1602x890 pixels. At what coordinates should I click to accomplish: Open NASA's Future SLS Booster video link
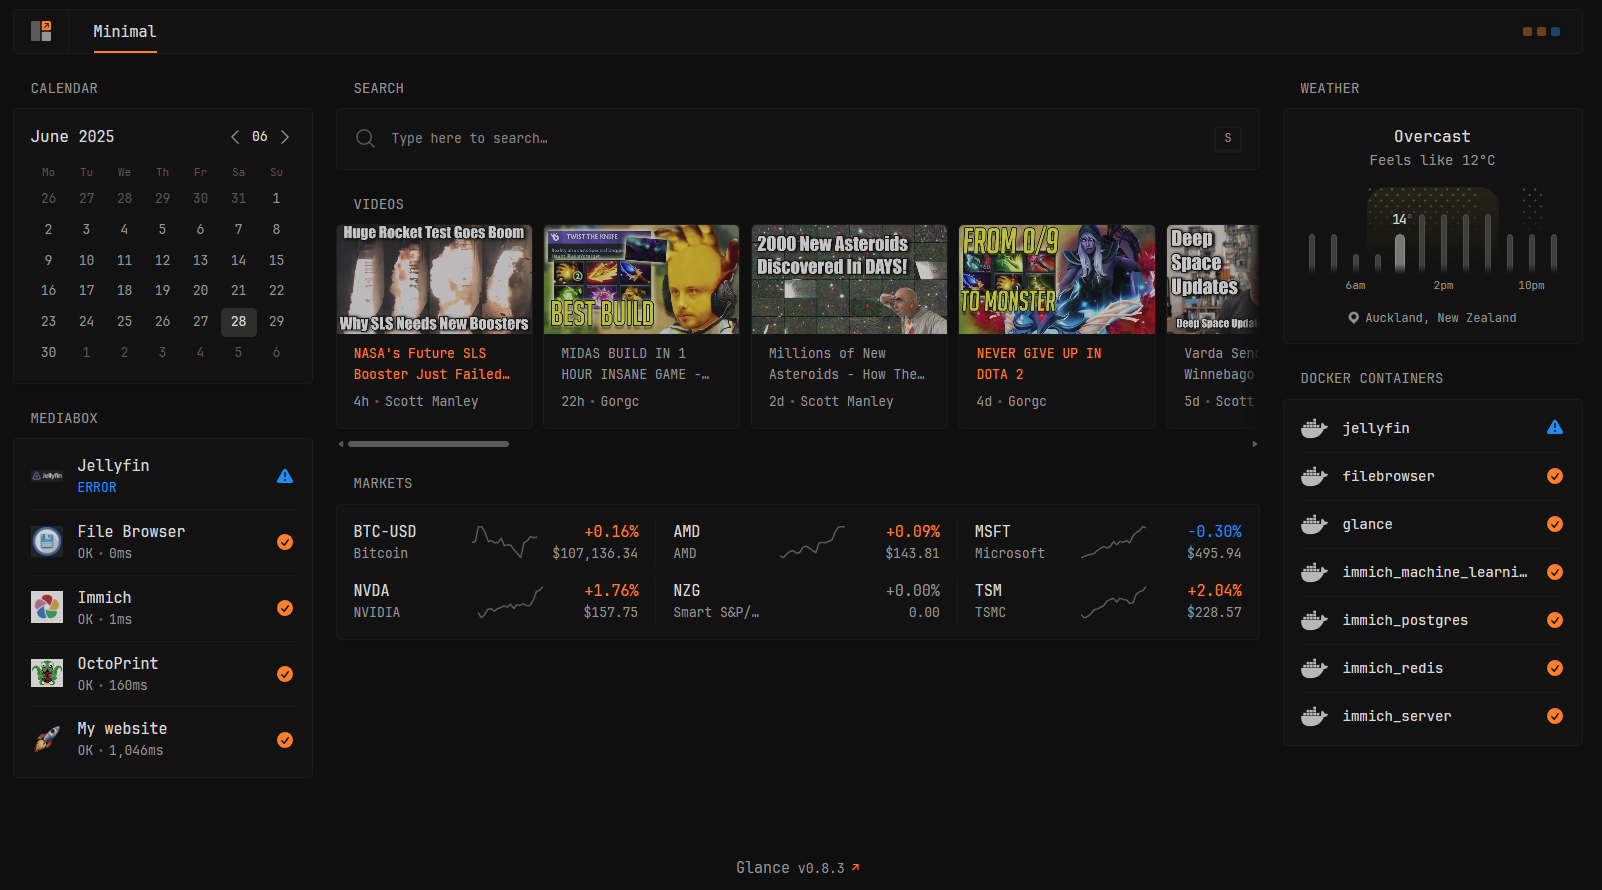(432, 364)
